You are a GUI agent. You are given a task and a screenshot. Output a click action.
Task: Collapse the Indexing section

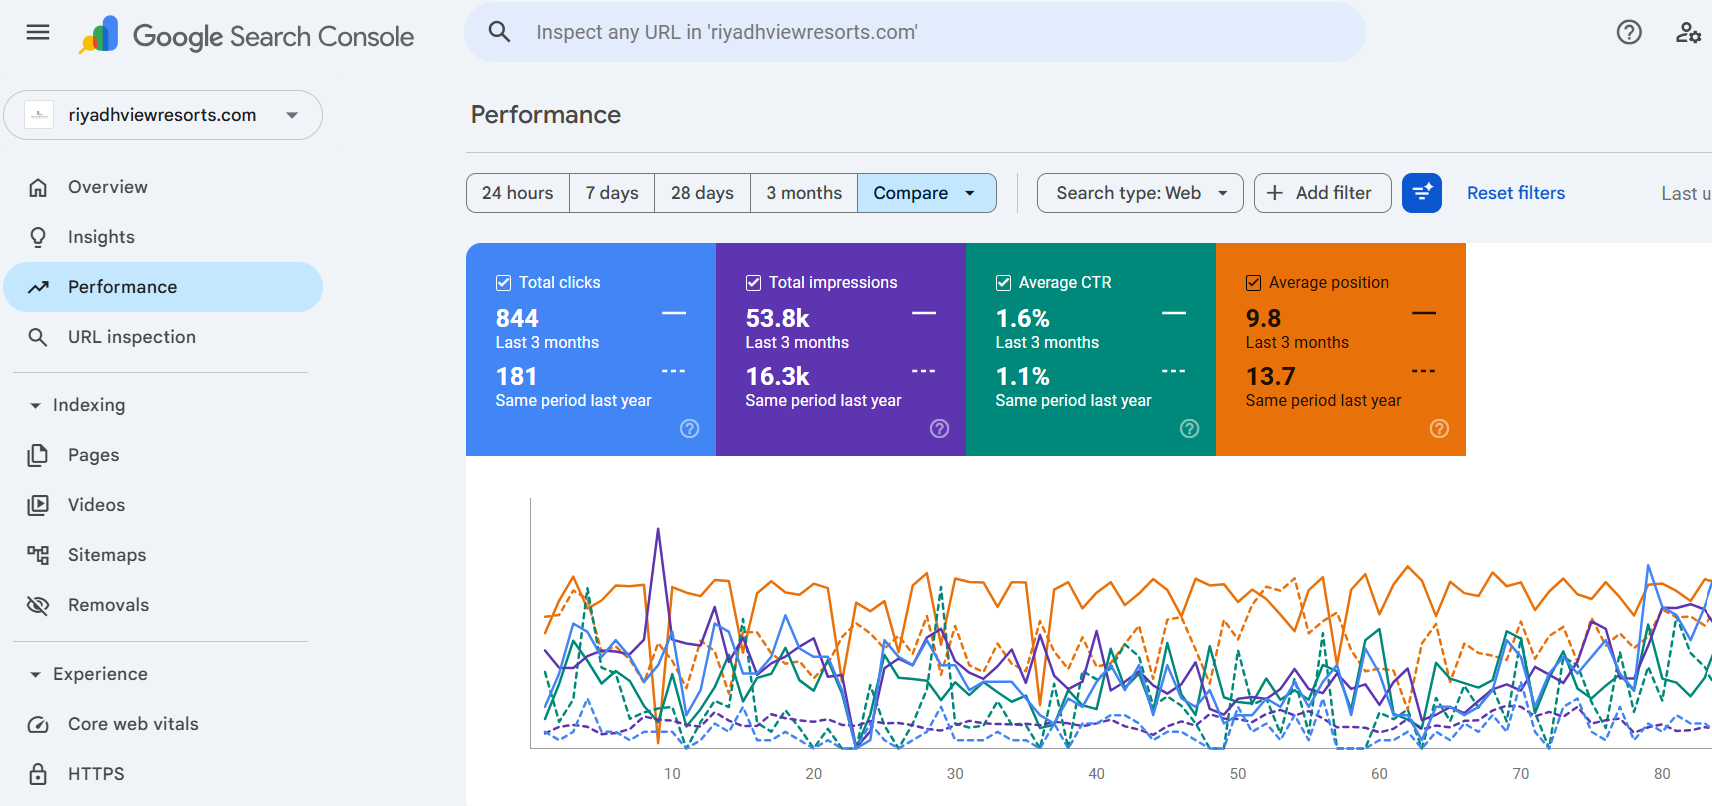pos(36,405)
